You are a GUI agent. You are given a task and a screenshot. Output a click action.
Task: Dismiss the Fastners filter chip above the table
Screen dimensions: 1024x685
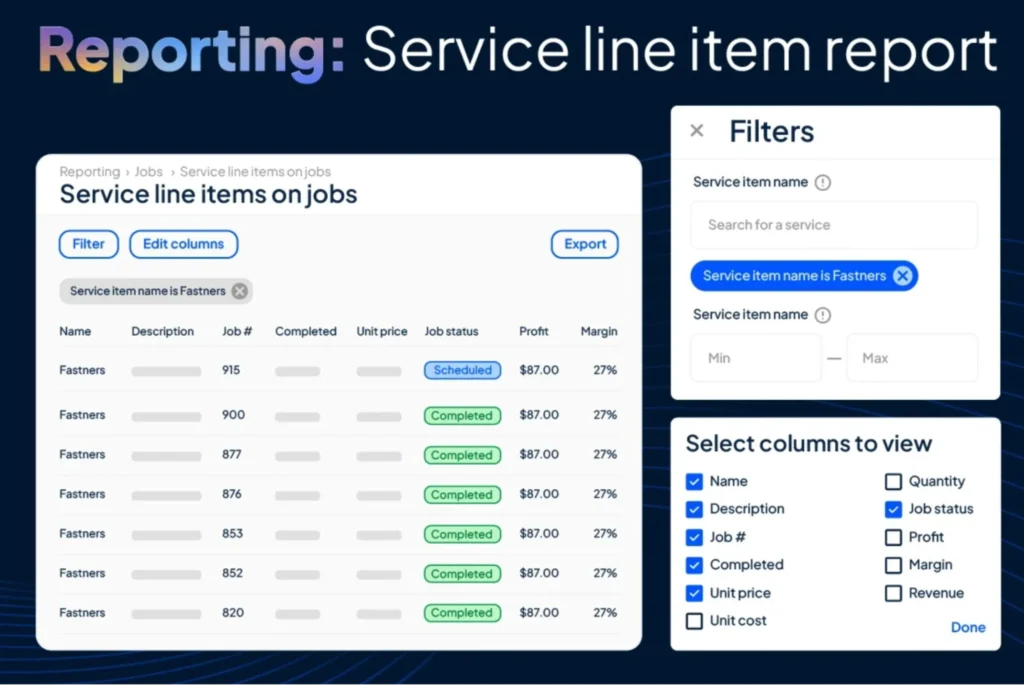[238, 291]
